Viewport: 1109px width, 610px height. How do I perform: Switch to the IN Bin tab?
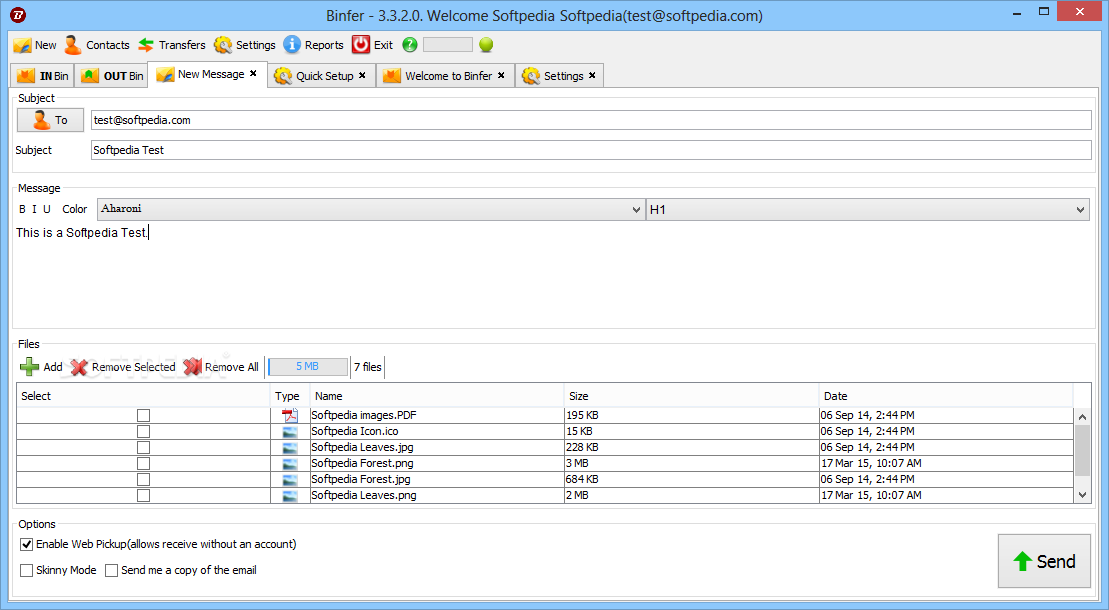pyautogui.click(x=43, y=76)
